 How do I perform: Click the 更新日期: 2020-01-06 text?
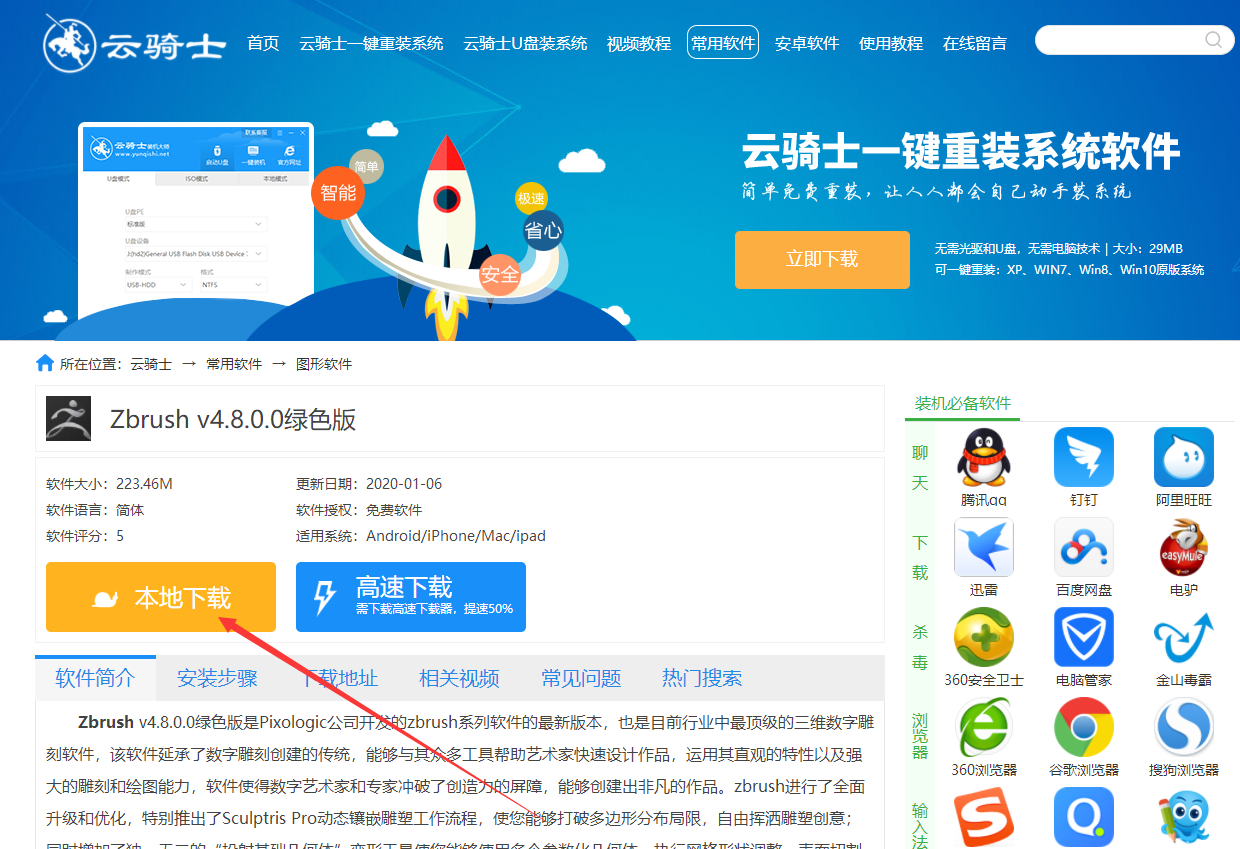pyautogui.click(x=369, y=484)
